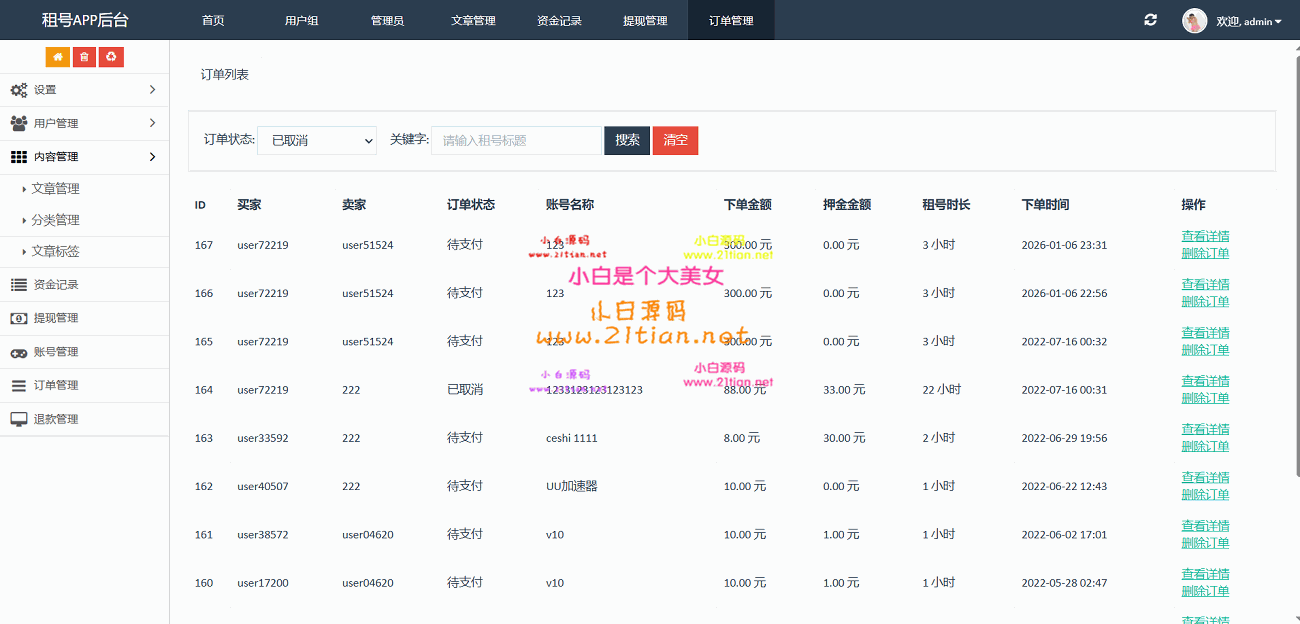
Task: Click the admin avatar picture
Action: tap(1195, 20)
